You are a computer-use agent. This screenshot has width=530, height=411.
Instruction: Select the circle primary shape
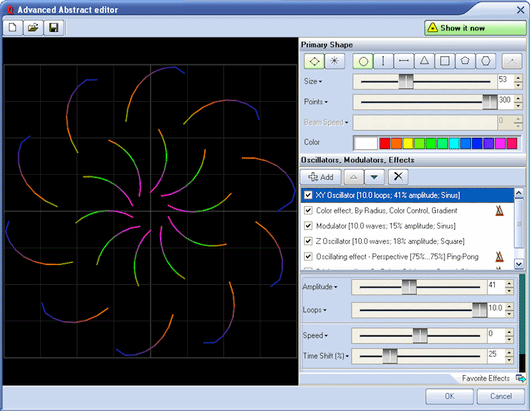[363, 61]
